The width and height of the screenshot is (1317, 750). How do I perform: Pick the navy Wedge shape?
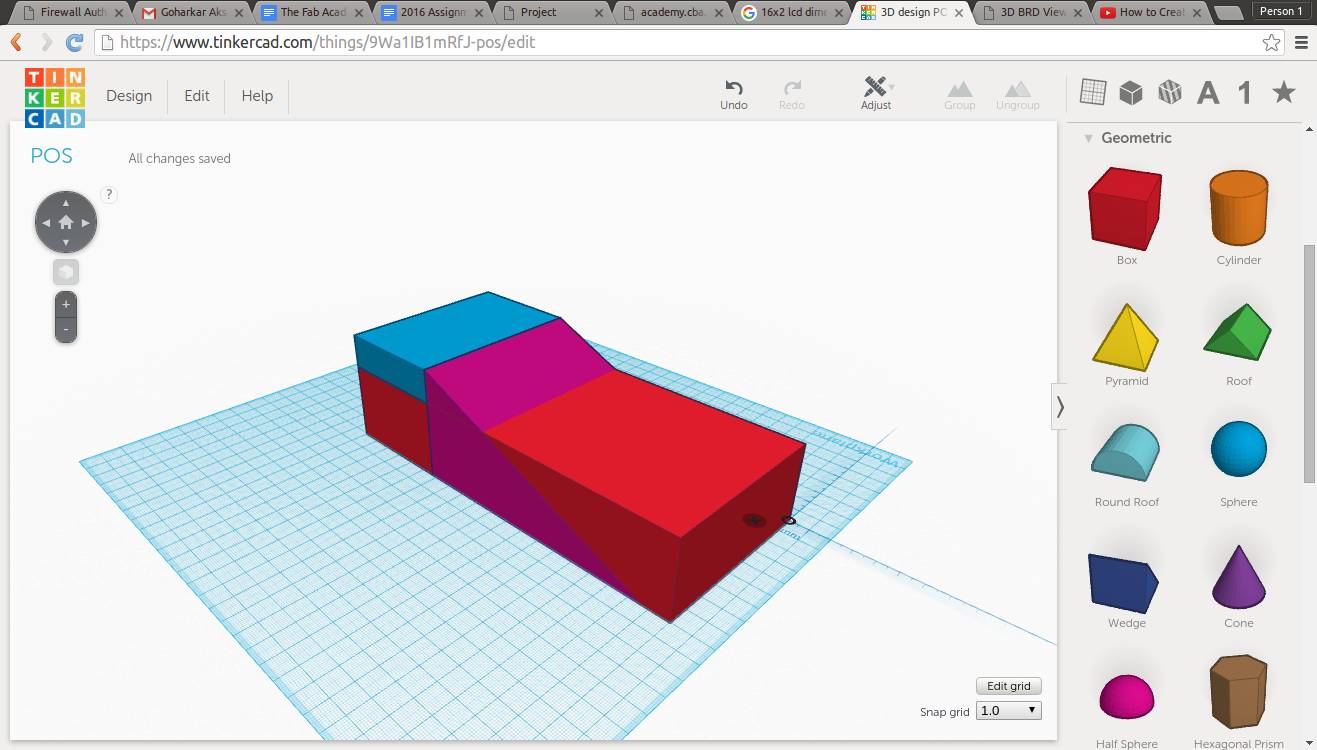(1124, 582)
